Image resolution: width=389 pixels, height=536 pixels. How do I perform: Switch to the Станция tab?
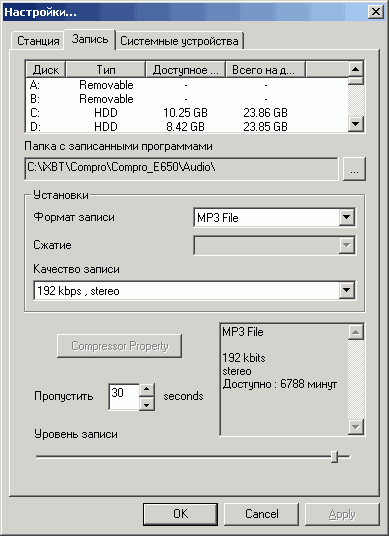pos(38,41)
